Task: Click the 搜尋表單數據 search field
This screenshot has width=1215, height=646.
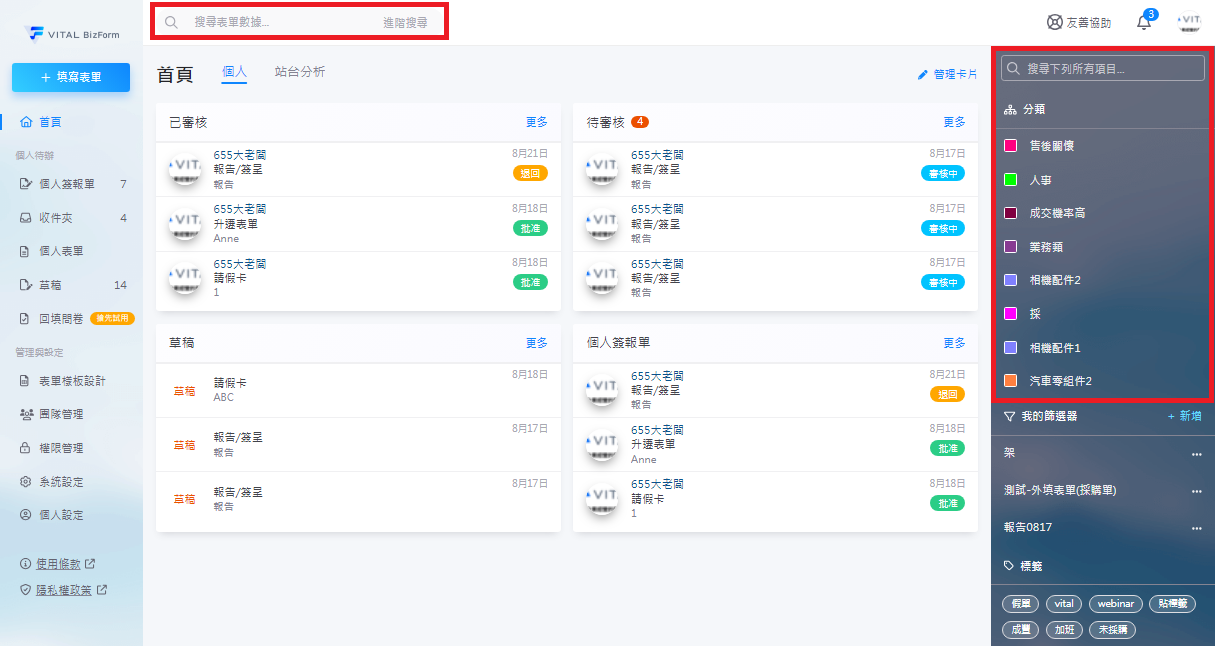Action: click(280, 22)
